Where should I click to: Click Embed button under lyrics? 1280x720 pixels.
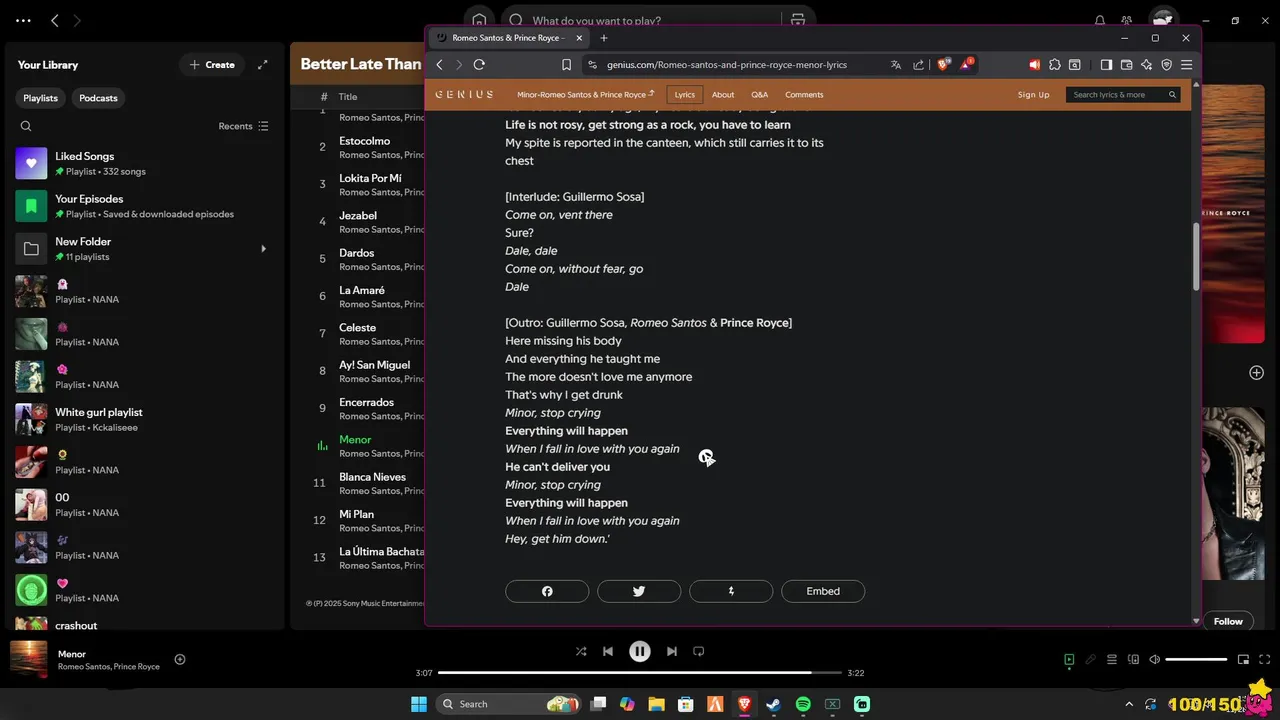(x=823, y=591)
